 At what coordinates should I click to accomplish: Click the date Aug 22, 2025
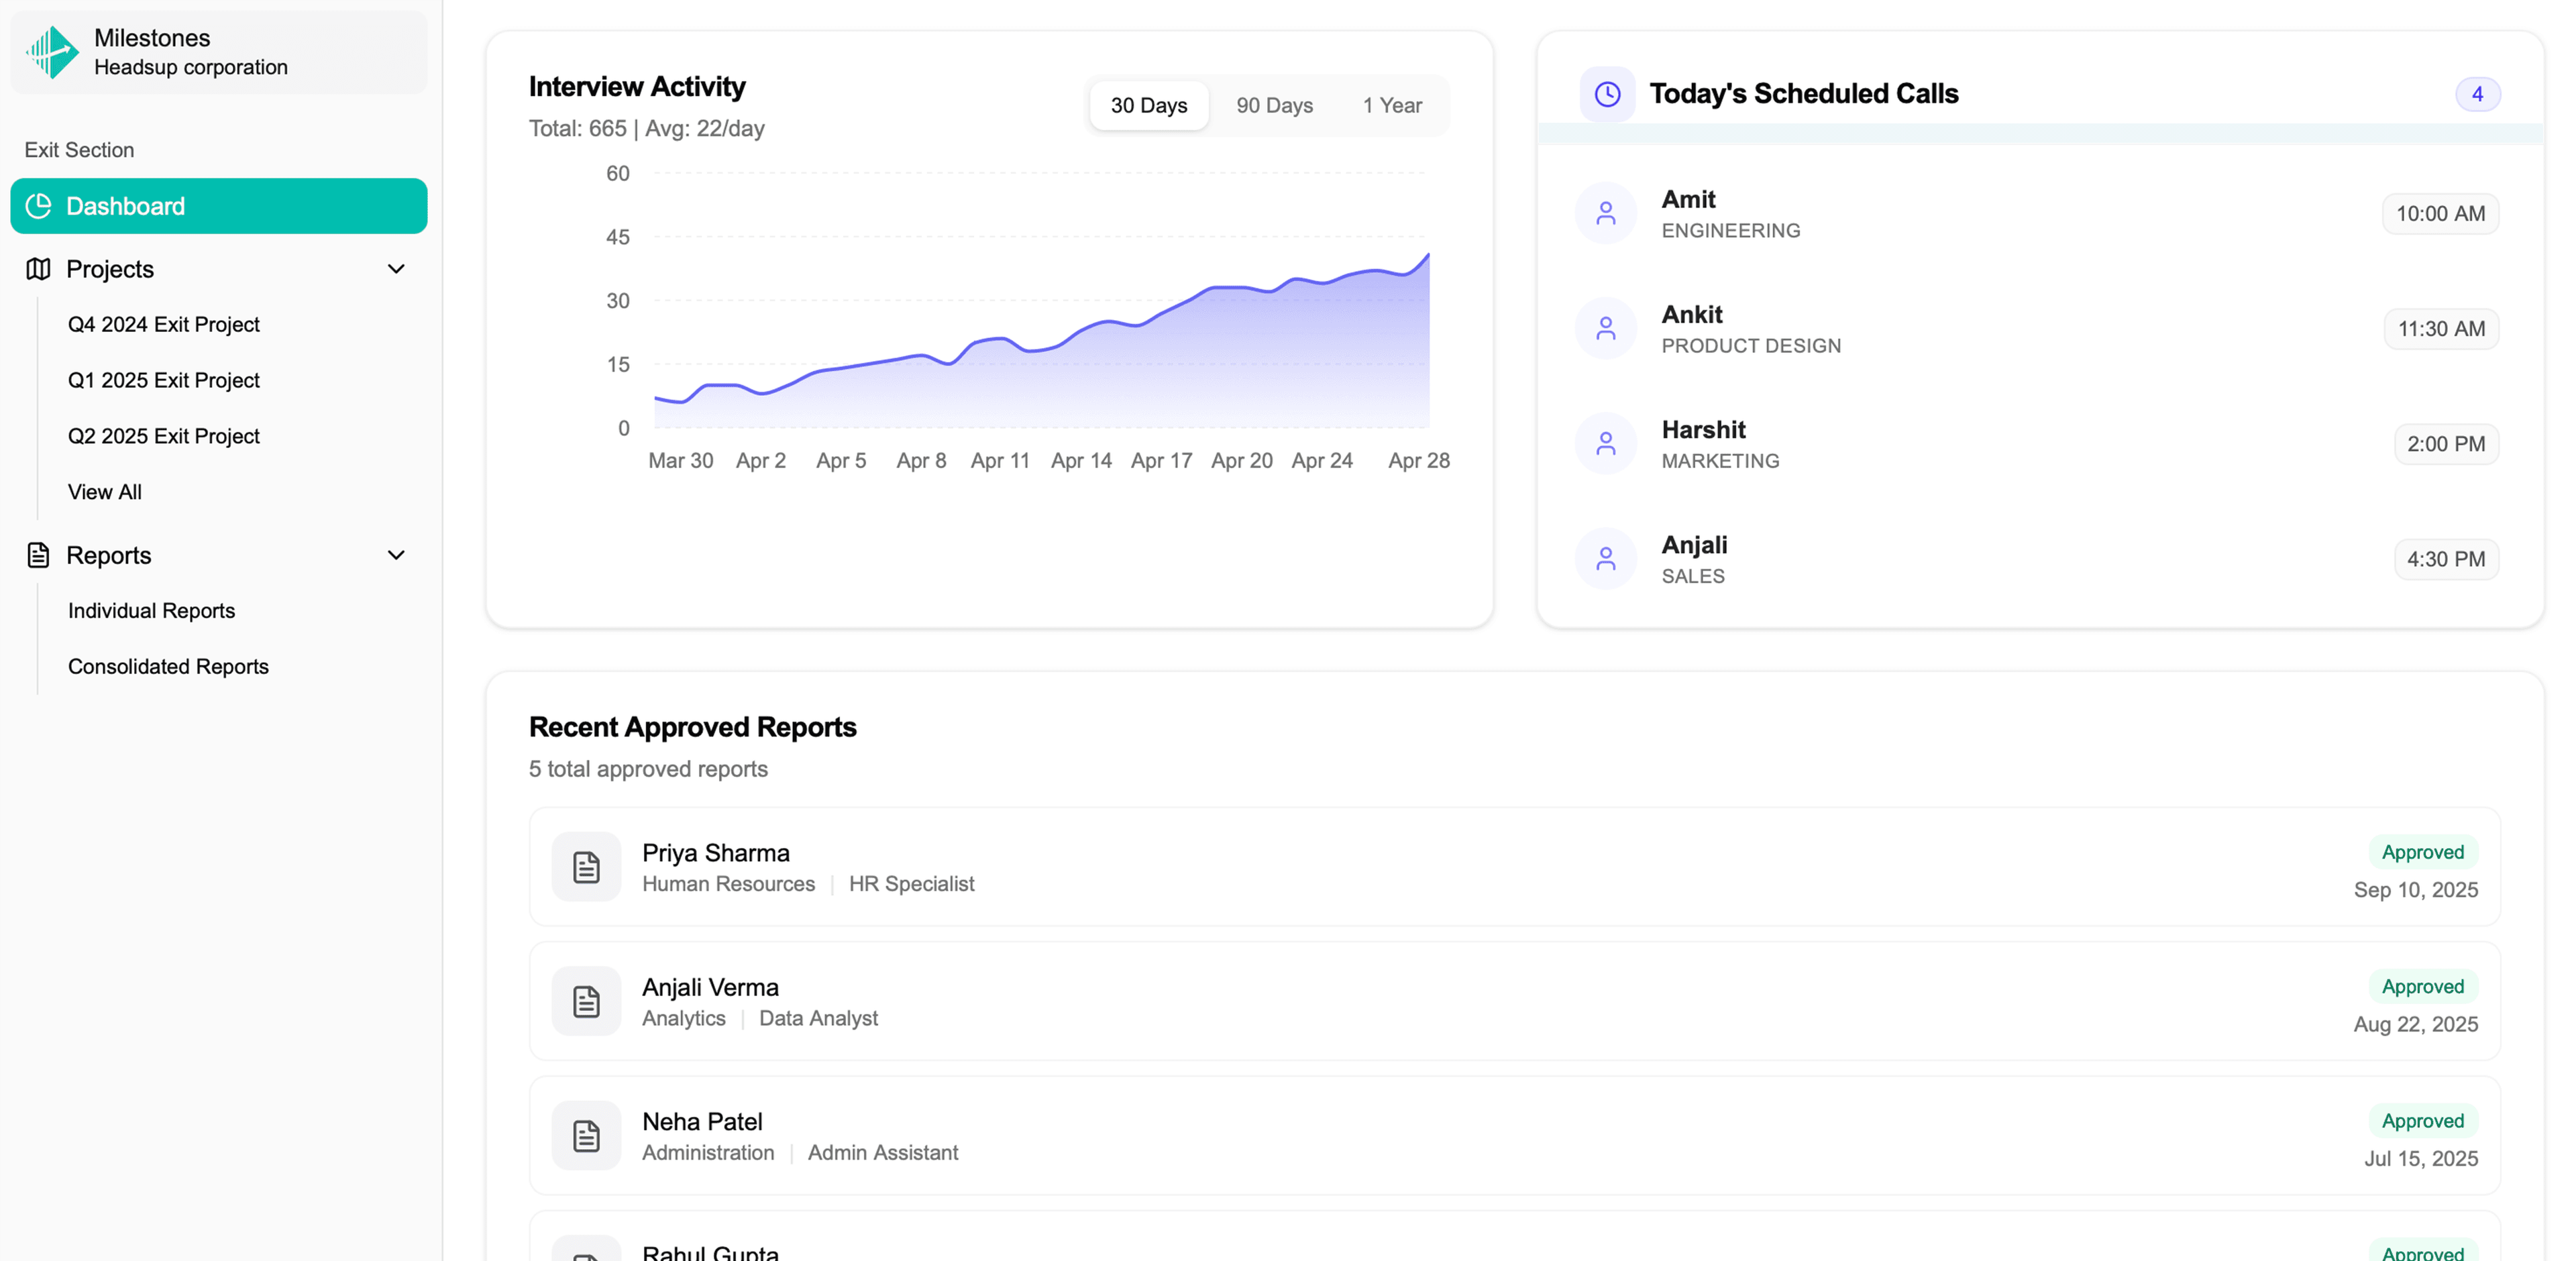2415,1024
